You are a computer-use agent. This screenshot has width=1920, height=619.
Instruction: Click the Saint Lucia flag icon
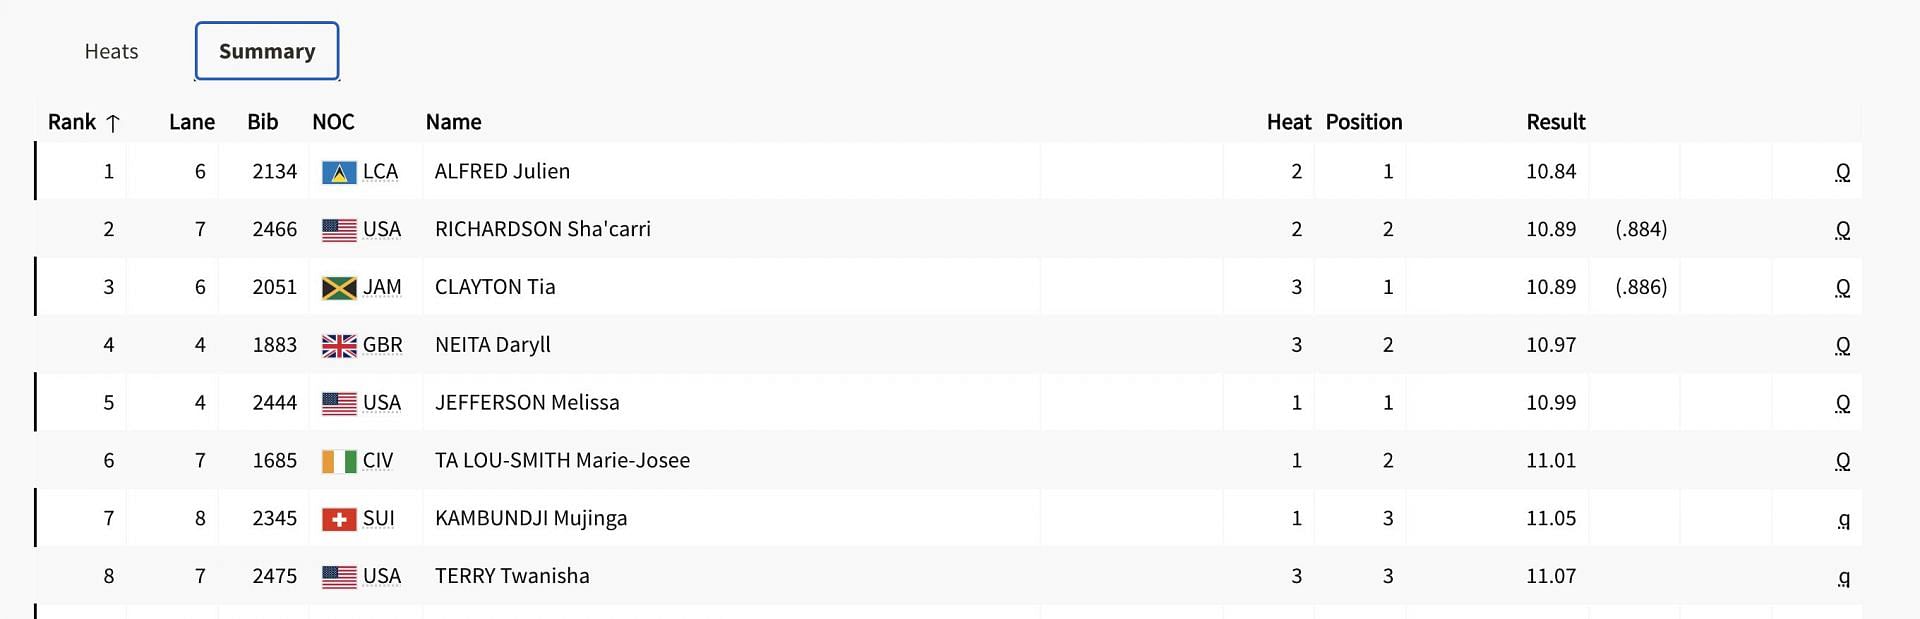click(339, 172)
